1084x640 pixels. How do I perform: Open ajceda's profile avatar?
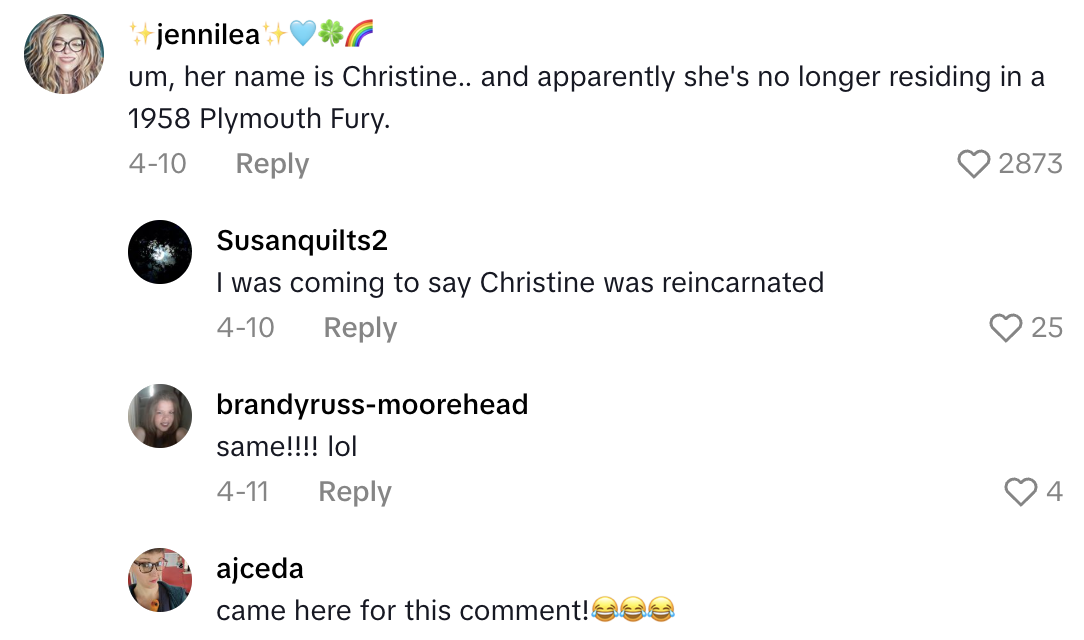[160, 580]
